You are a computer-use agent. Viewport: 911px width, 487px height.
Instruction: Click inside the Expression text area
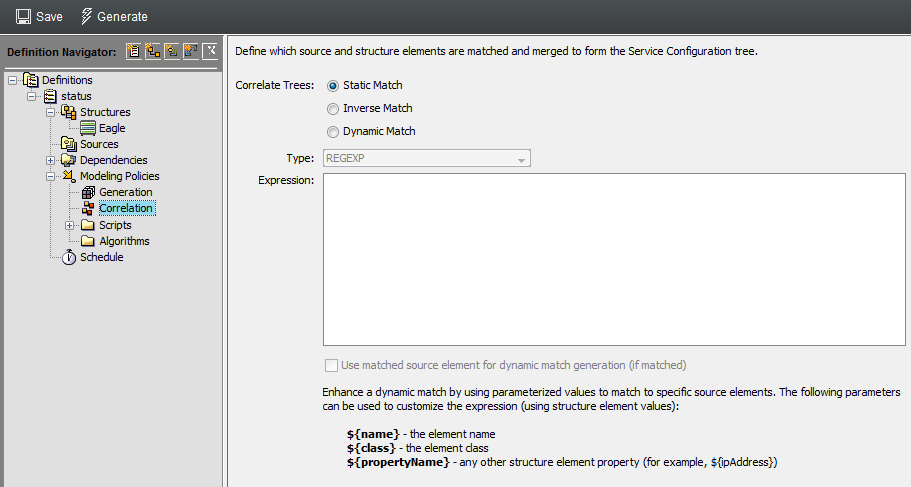click(x=614, y=259)
